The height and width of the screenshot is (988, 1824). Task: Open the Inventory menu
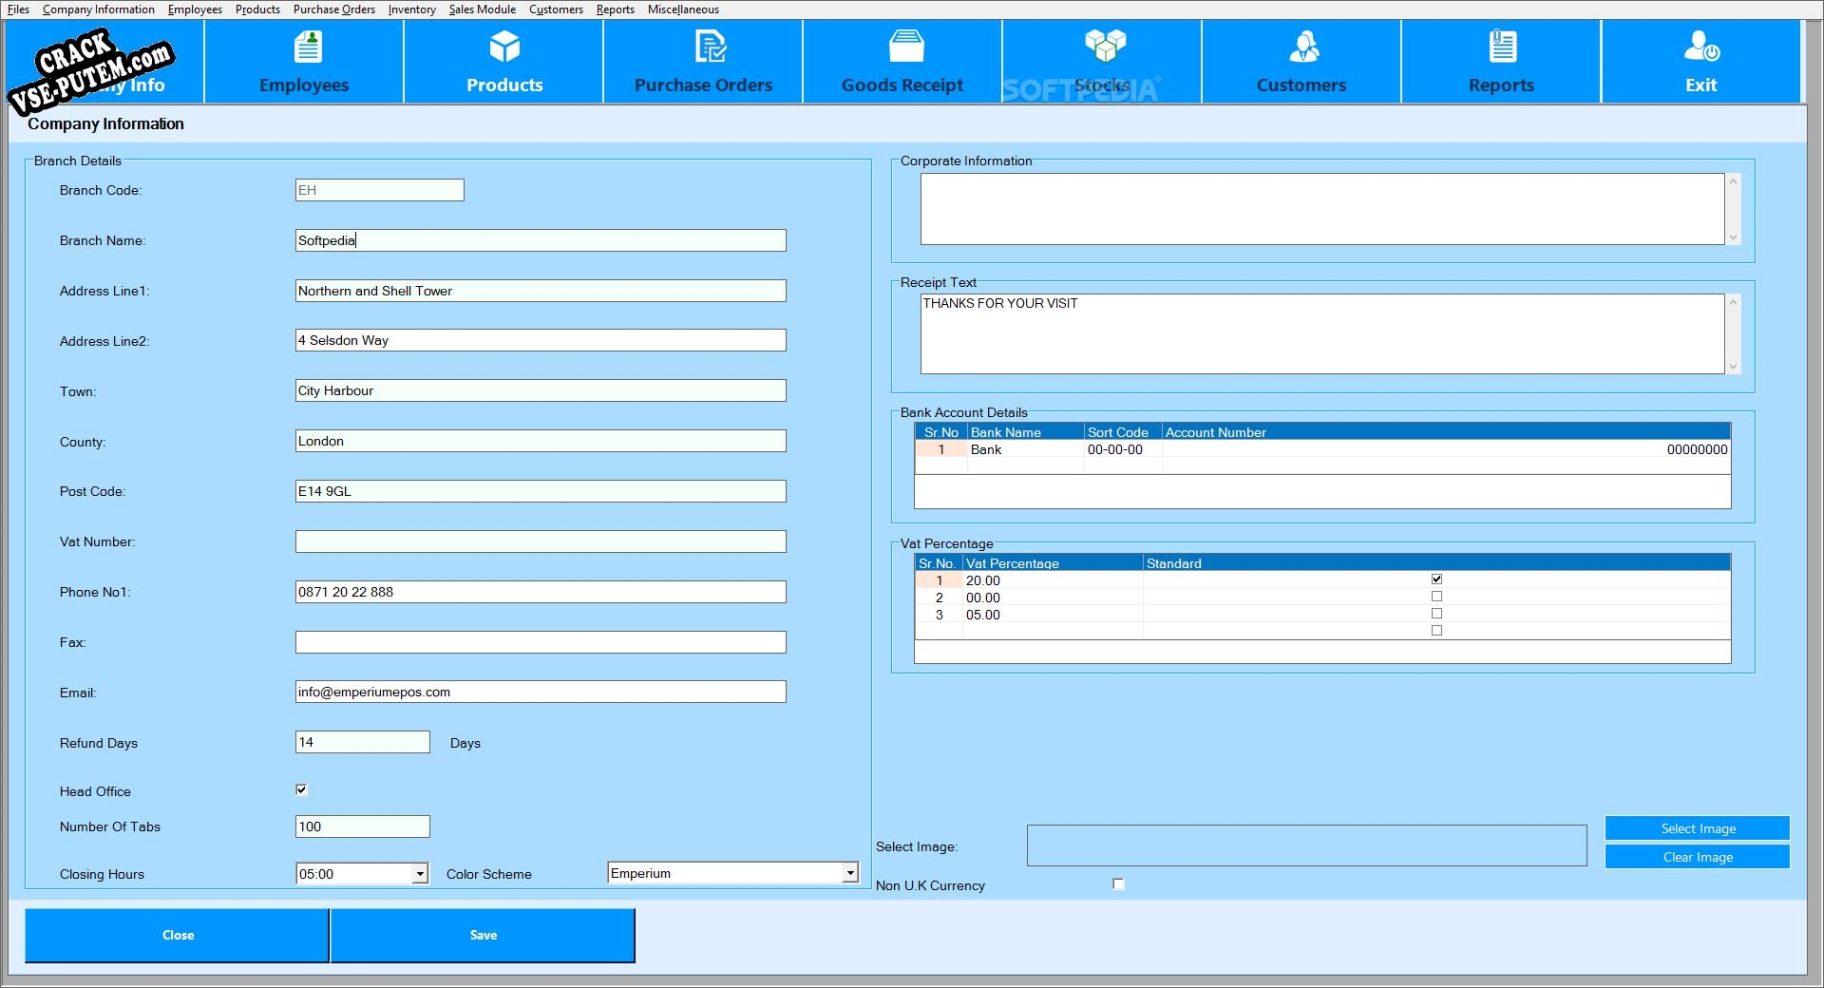[411, 9]
